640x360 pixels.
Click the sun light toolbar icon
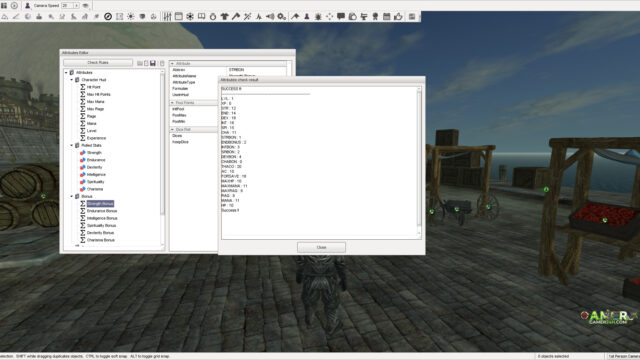pyautogui.click(x=131, y=16)
